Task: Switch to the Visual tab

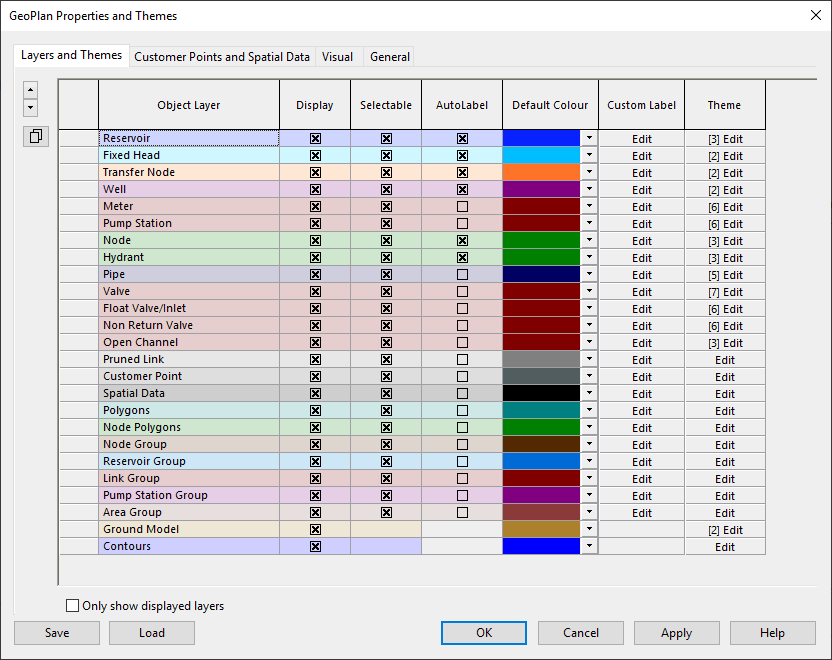Action: [337, 57]
